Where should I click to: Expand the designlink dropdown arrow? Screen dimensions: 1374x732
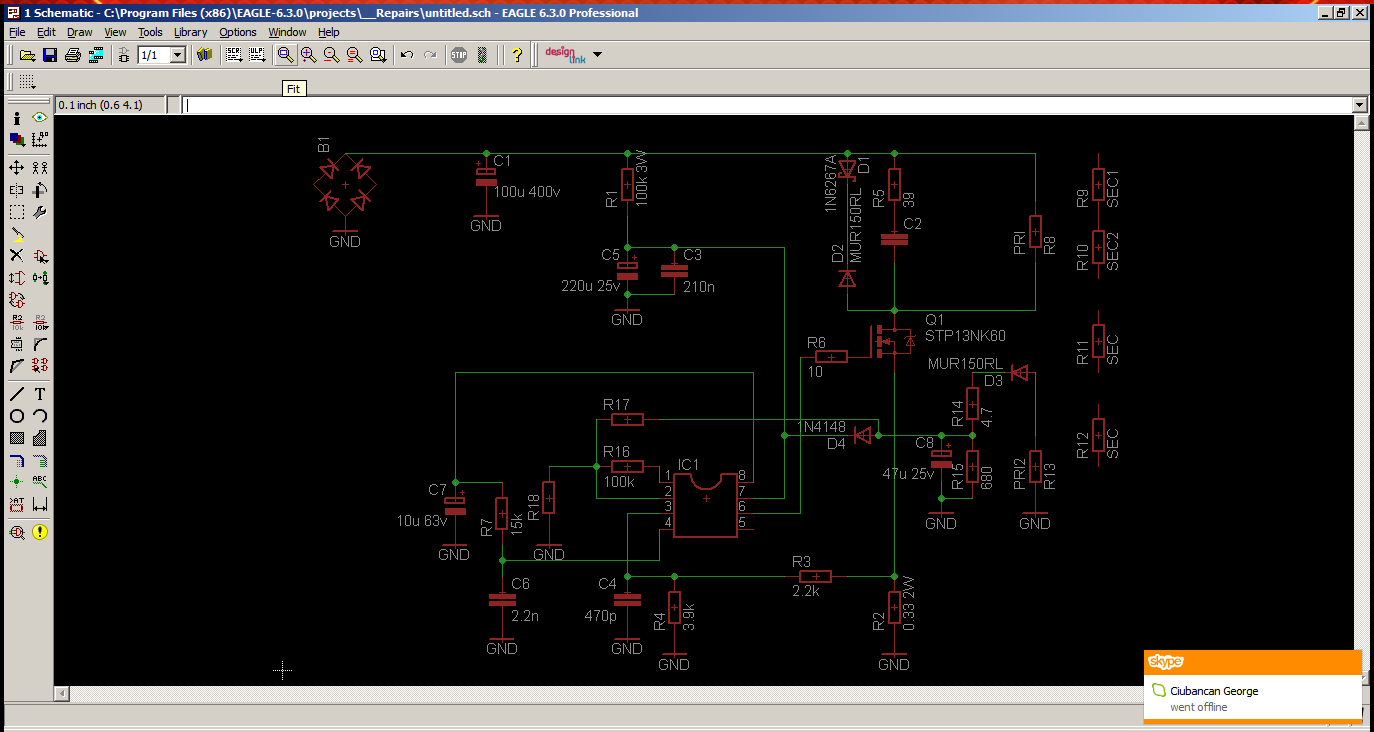click(x=597, y=55)
